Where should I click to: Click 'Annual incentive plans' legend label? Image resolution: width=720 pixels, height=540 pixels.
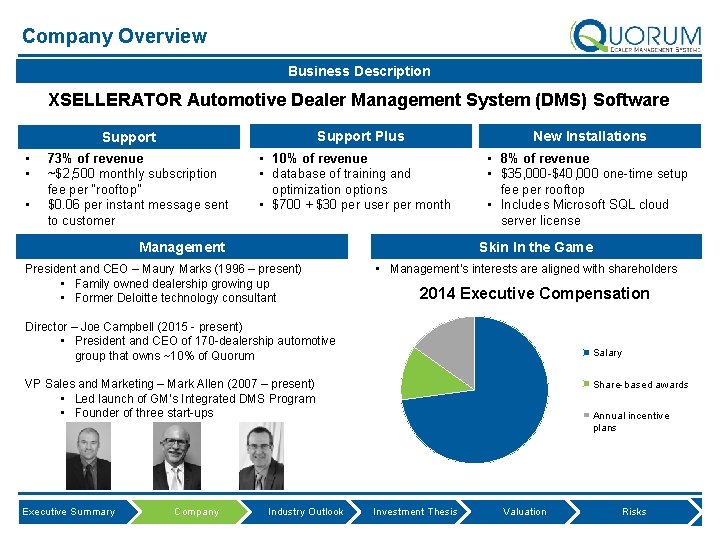coord(631,422)
